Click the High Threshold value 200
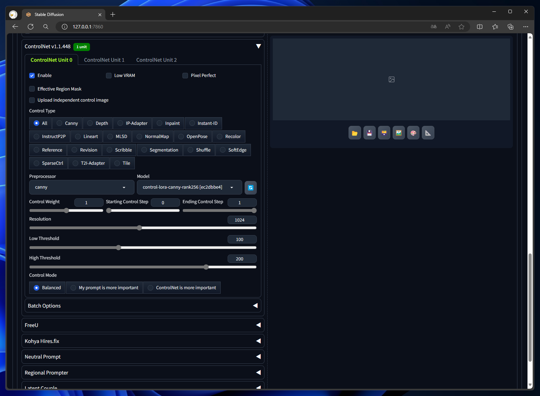Image resolution: width=540 pixels, height=396 pixels. point(242,259)
